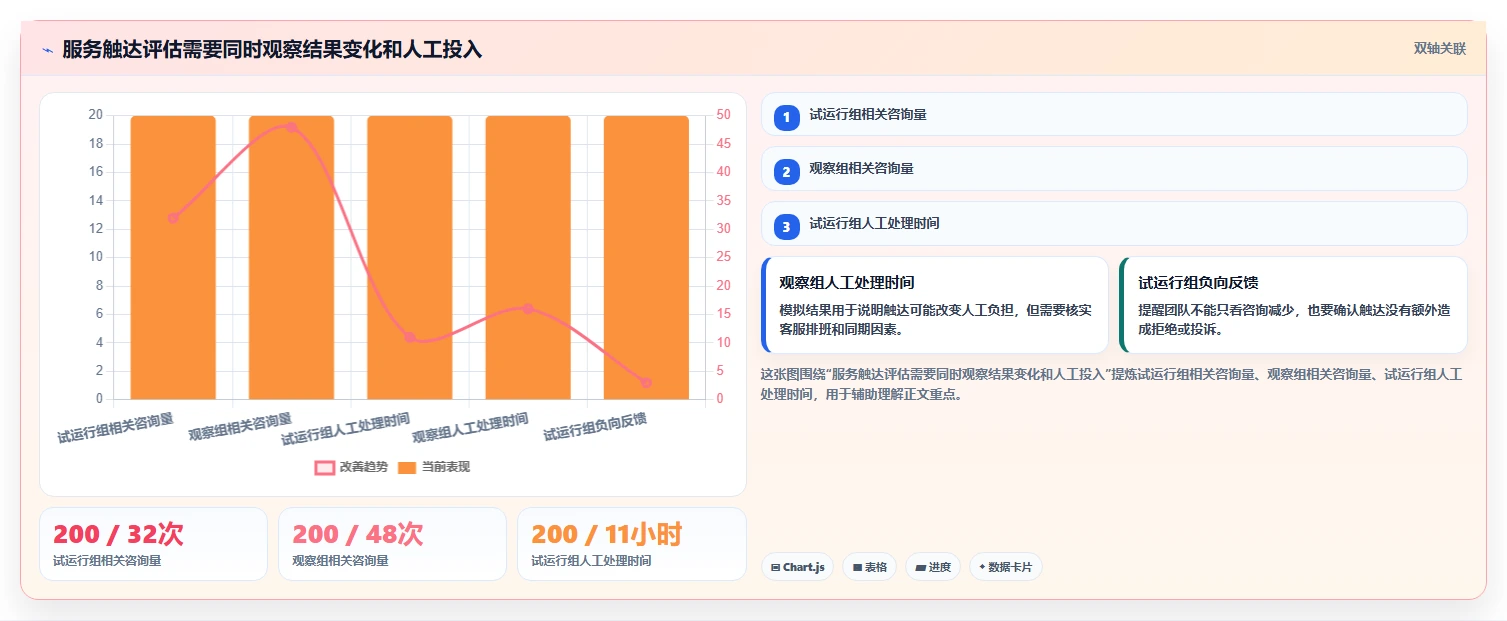Click the Chart.js tag chip
1507x621 pixels.
coord(797,567)
